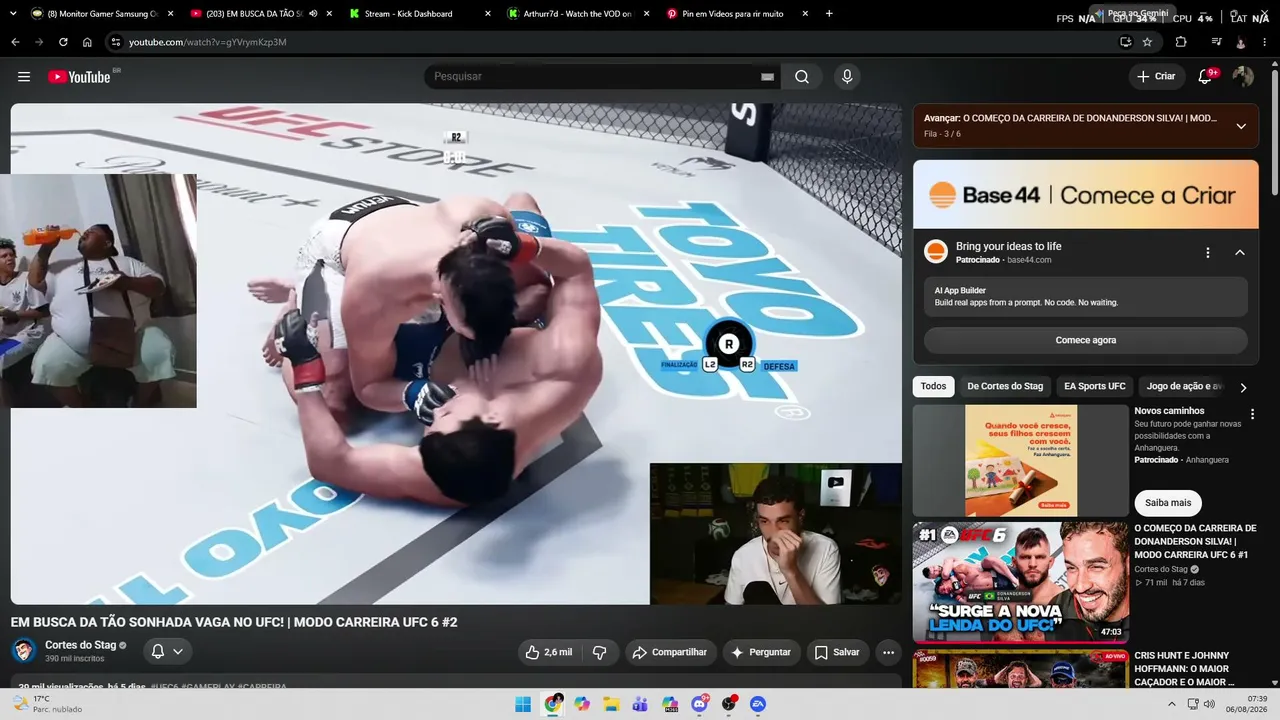Click Saiba mais on Anhanguera ad
1280x720 pixels.
tap(1168, 503)
